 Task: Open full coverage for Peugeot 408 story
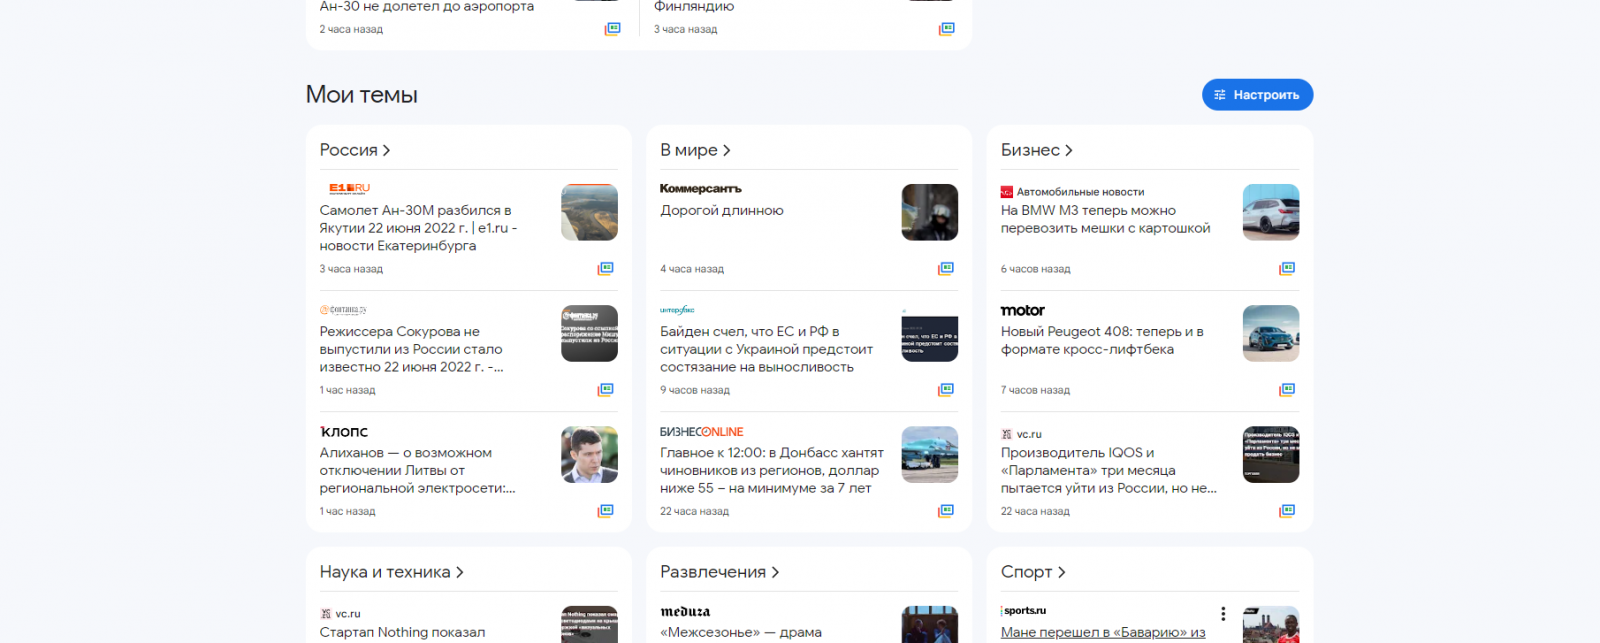[1287, 390]
